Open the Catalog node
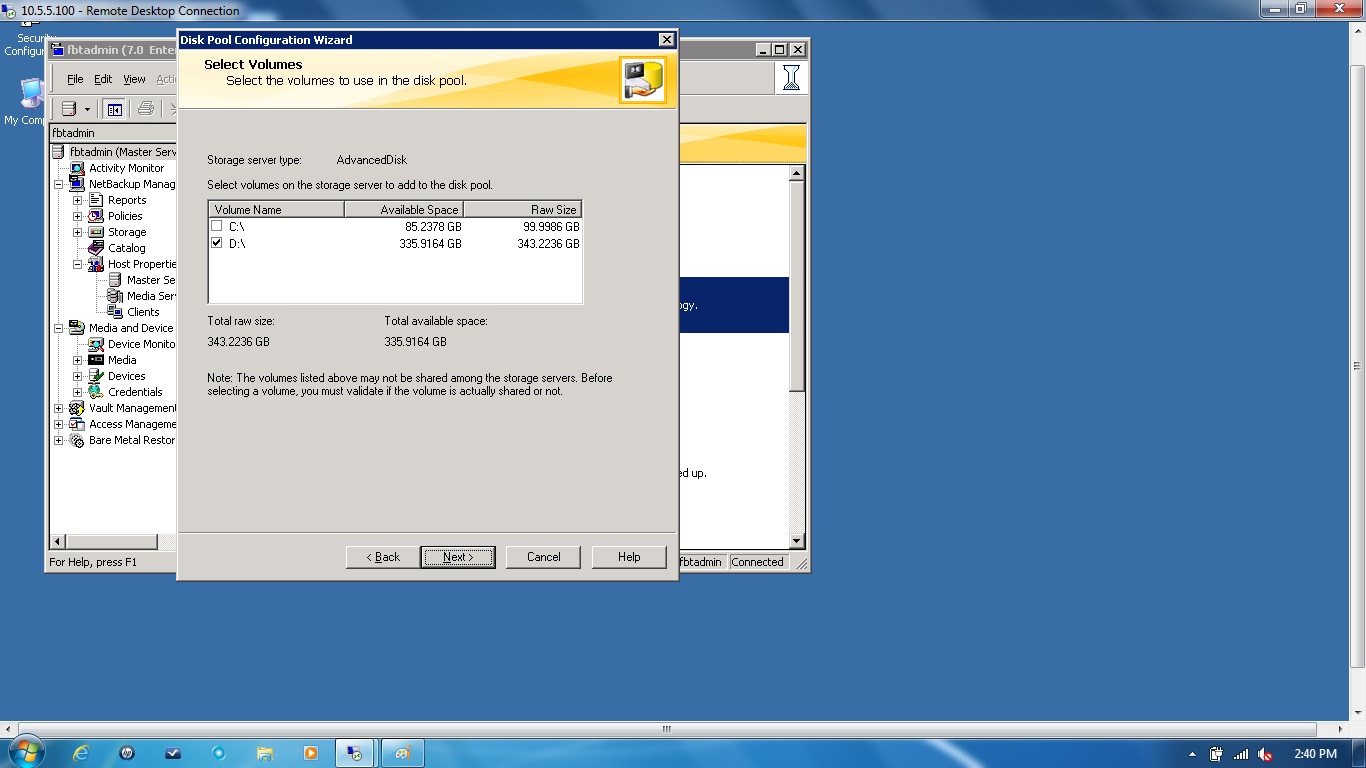This screenshot has width=1366, height=768. [126, 248]
